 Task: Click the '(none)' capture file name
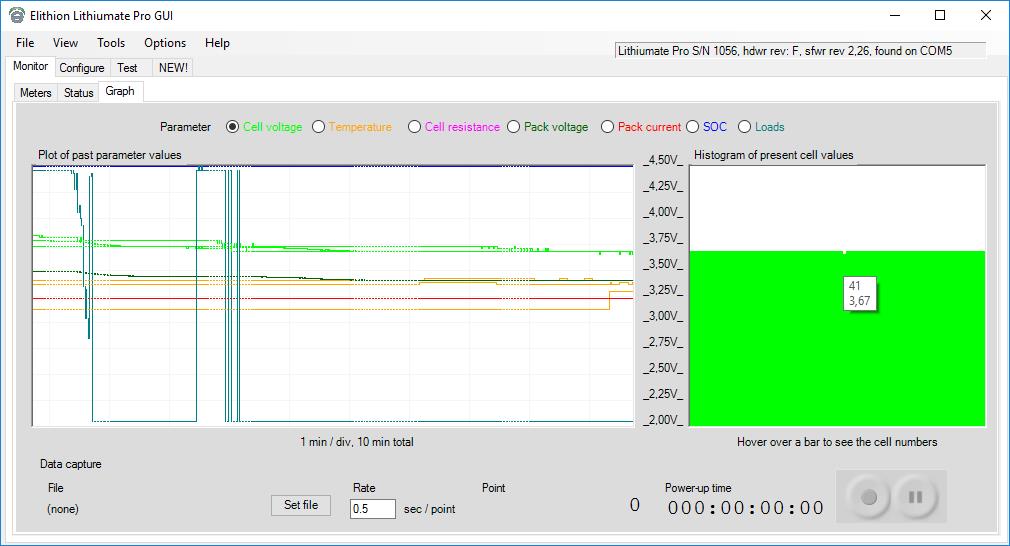62,509
